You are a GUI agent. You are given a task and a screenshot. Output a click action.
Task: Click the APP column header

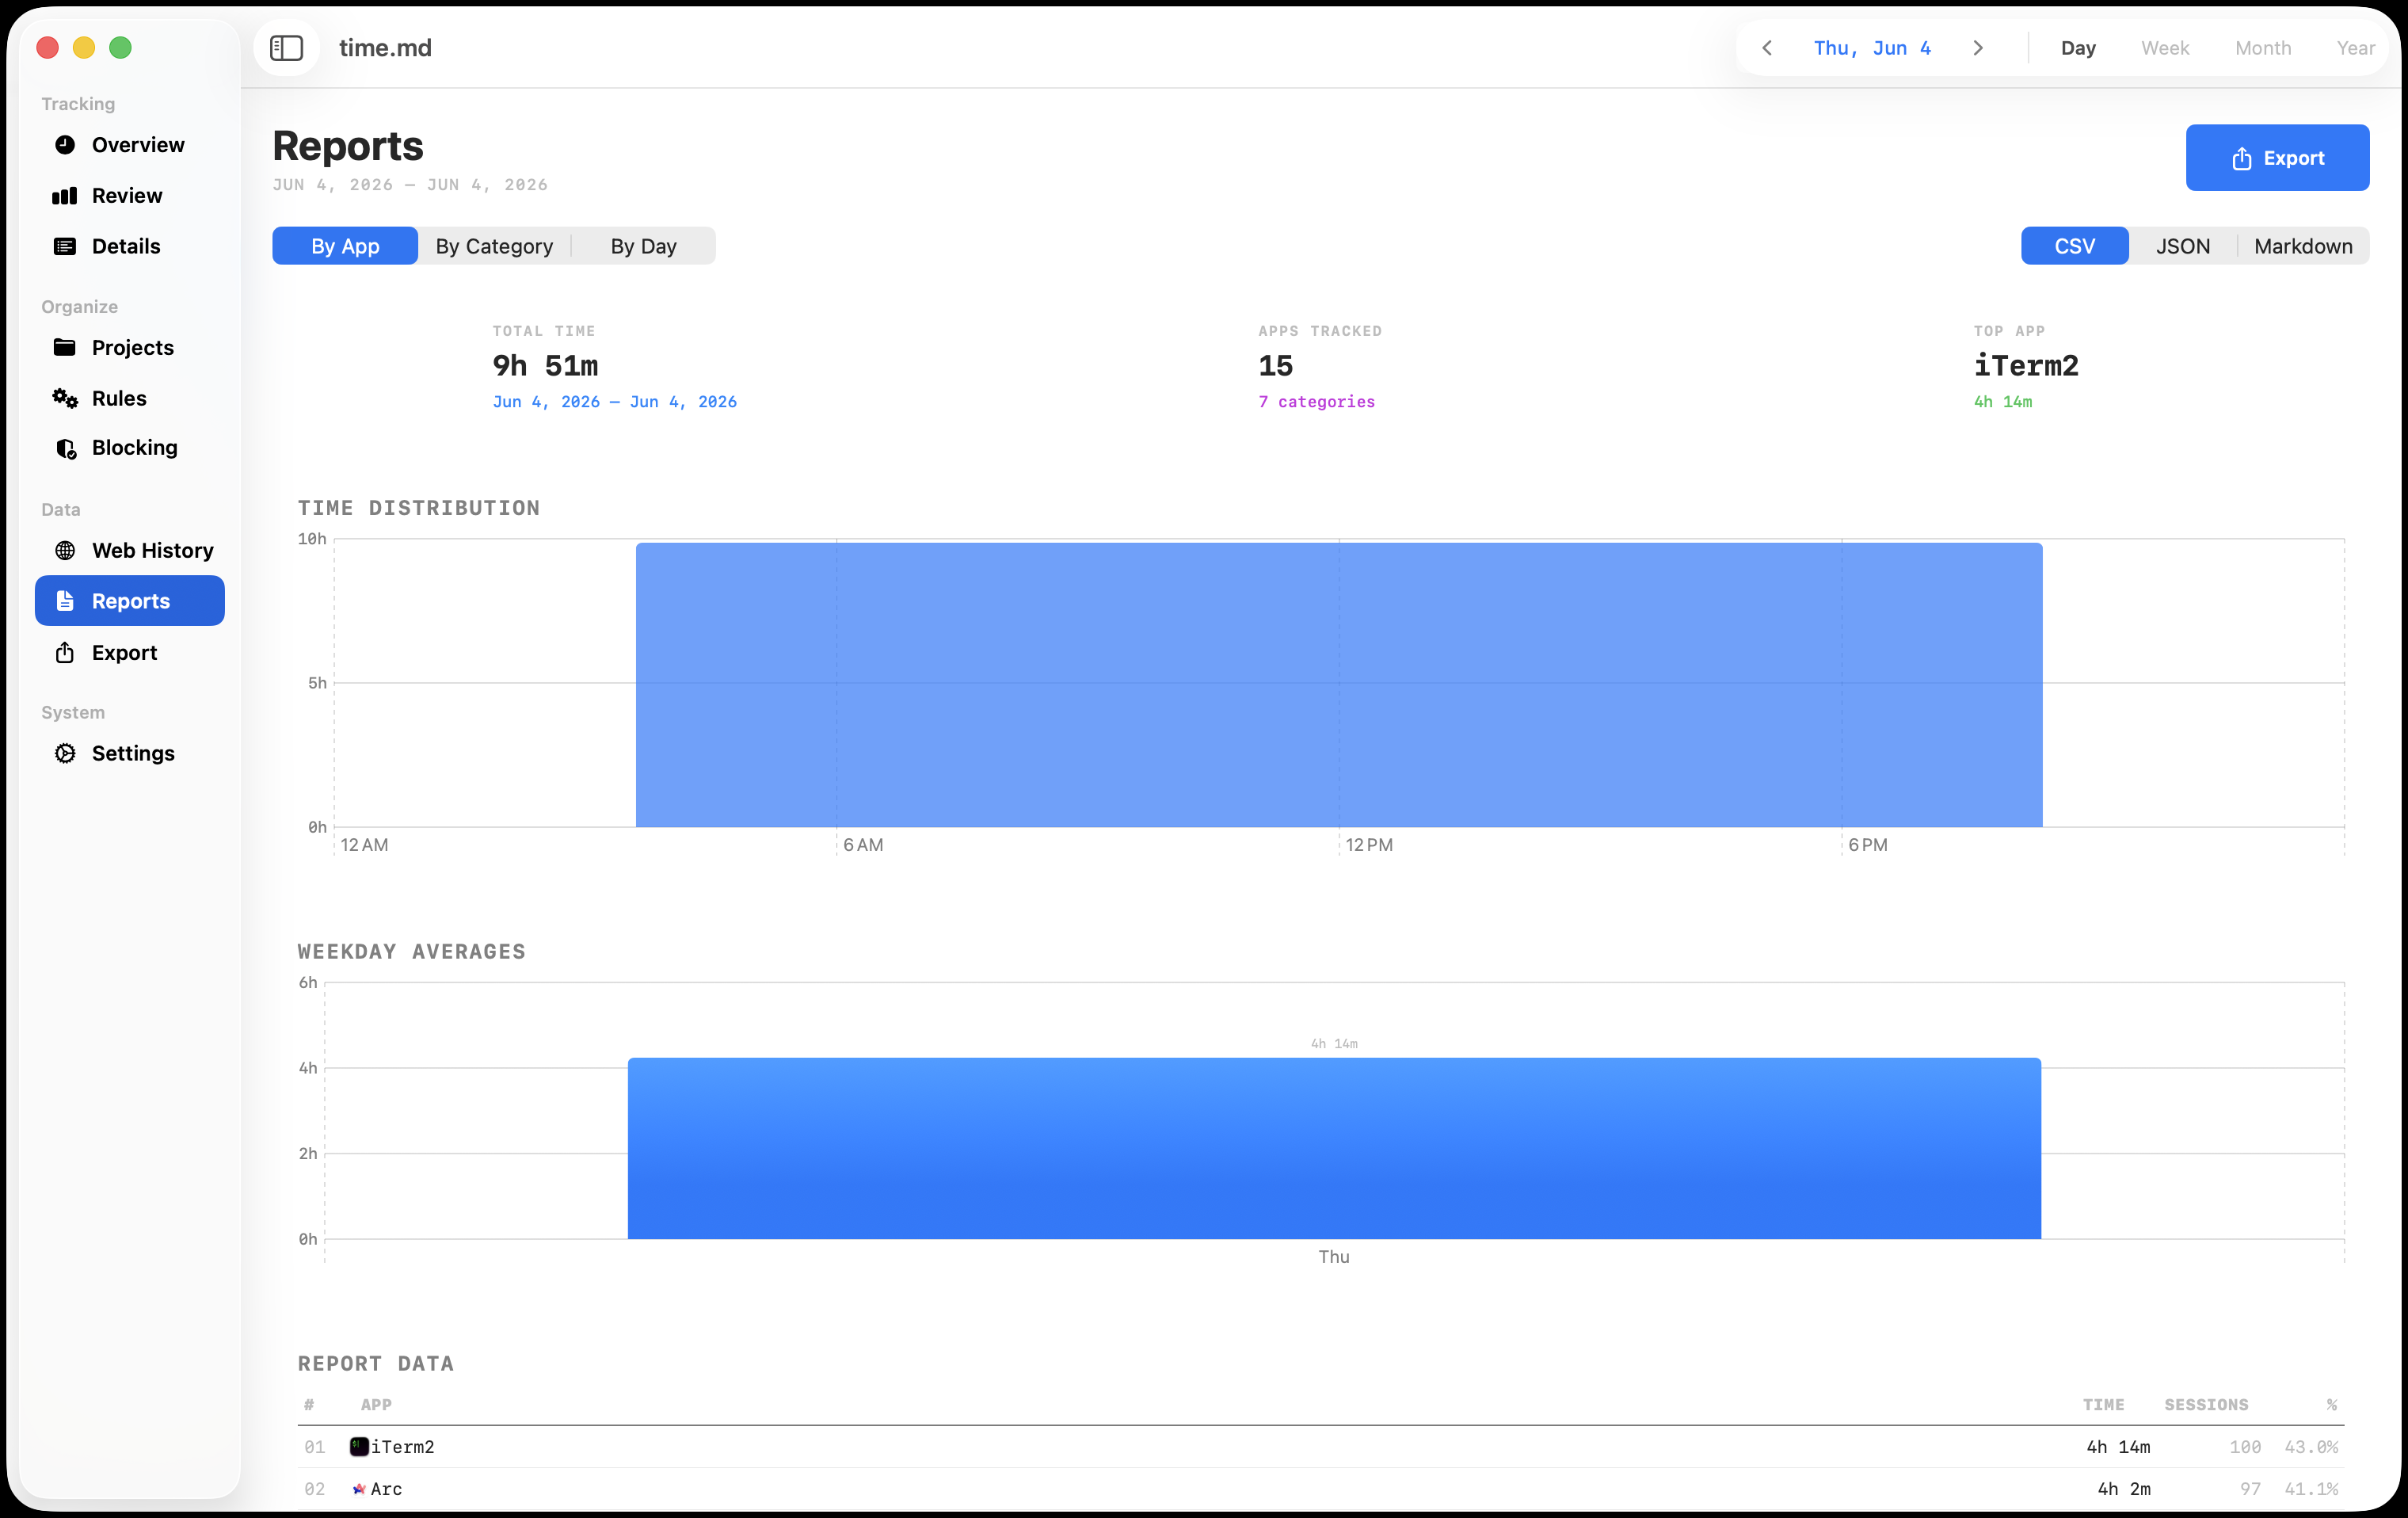click(x=376, y=1405)
